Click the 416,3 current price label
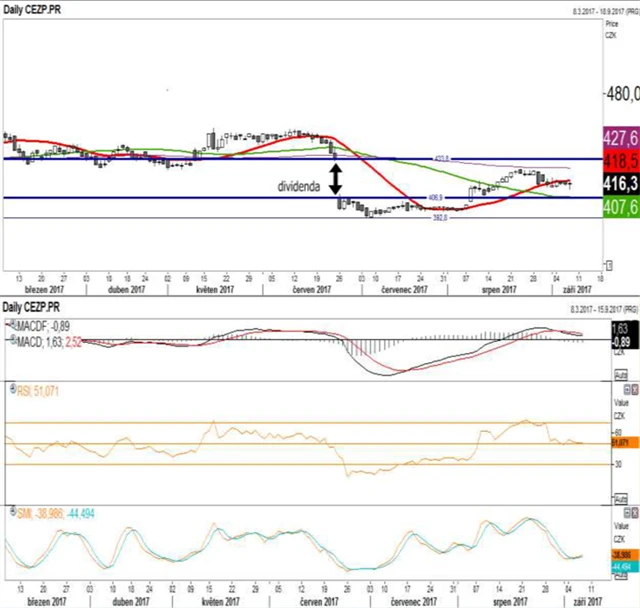 coord(620,184)
